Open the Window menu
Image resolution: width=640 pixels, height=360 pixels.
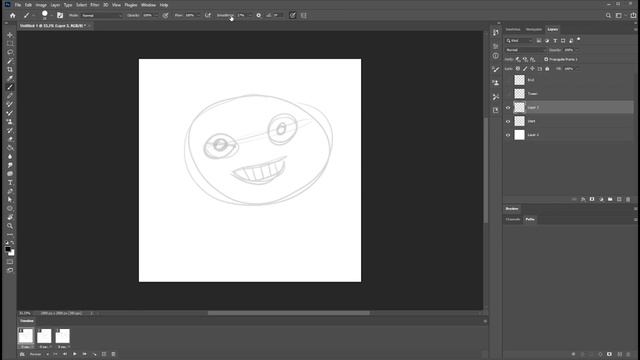pos(148,5)
